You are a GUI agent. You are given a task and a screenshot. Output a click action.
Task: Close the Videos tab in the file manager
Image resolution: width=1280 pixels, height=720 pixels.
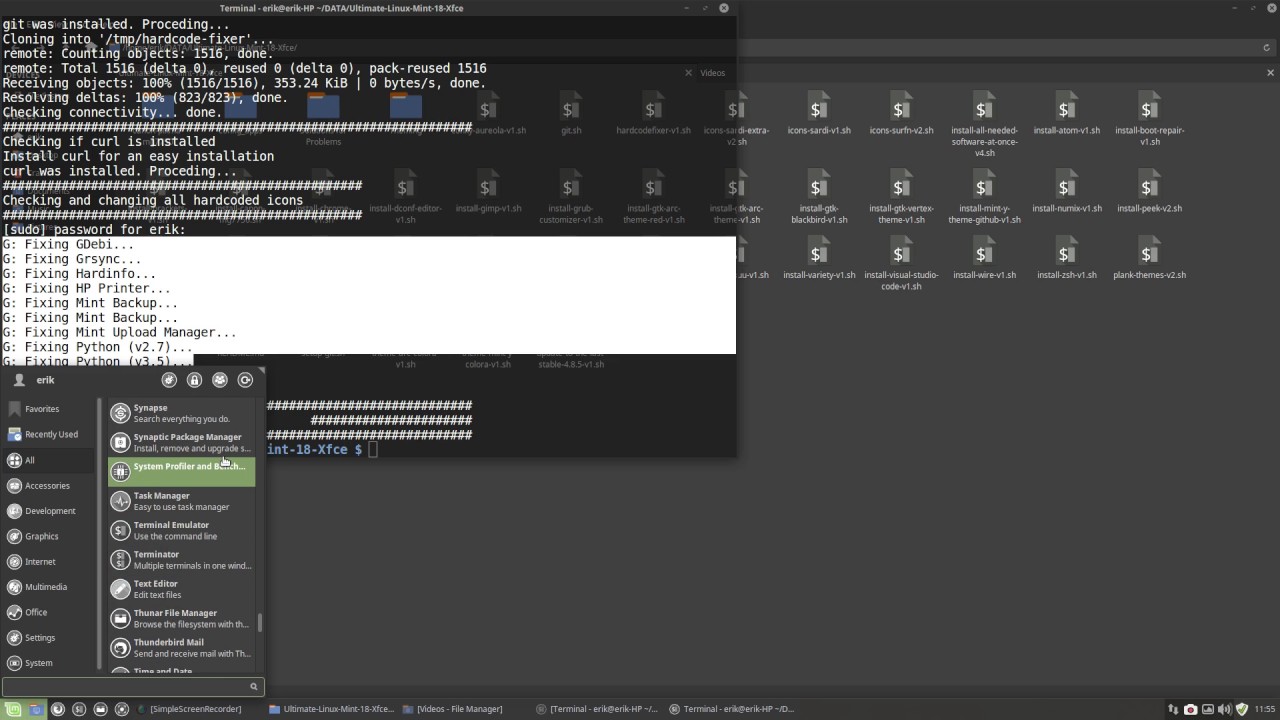tap(1271, 73)
